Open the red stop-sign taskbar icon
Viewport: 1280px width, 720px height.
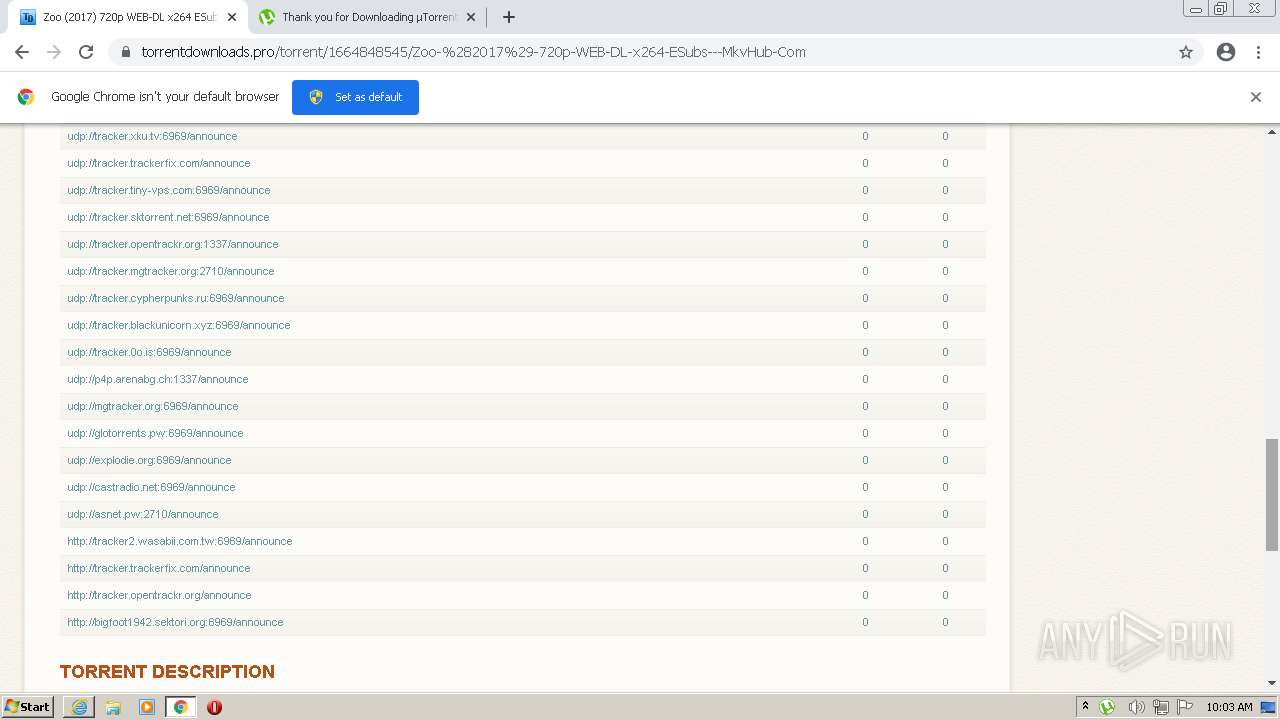214,707
